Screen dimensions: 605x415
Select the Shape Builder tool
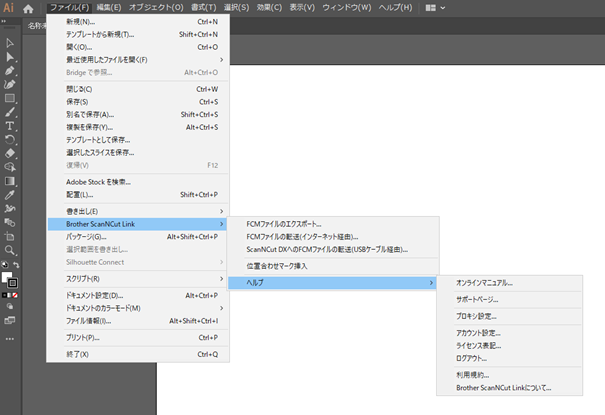point(10,167)
